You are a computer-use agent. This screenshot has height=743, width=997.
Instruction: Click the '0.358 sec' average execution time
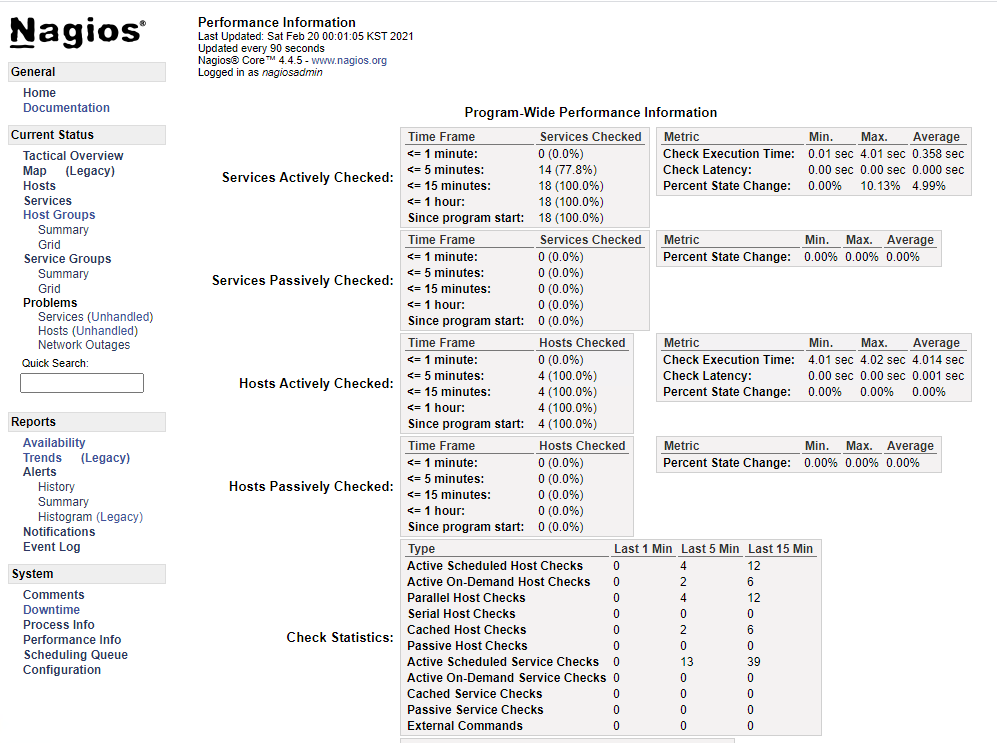938,154
